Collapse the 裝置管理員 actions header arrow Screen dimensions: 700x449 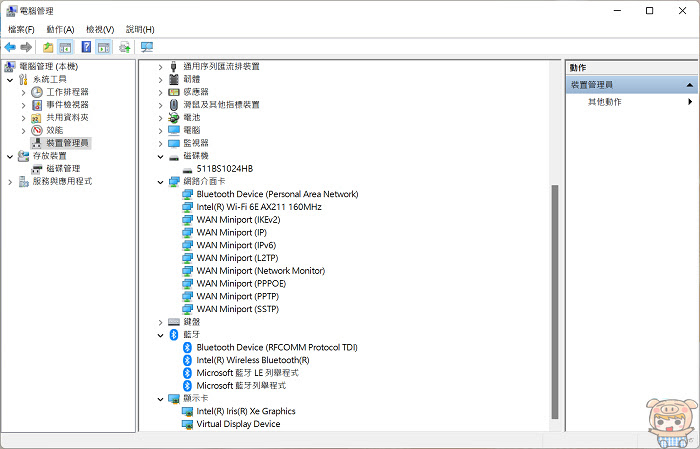(x=690, y=85)
